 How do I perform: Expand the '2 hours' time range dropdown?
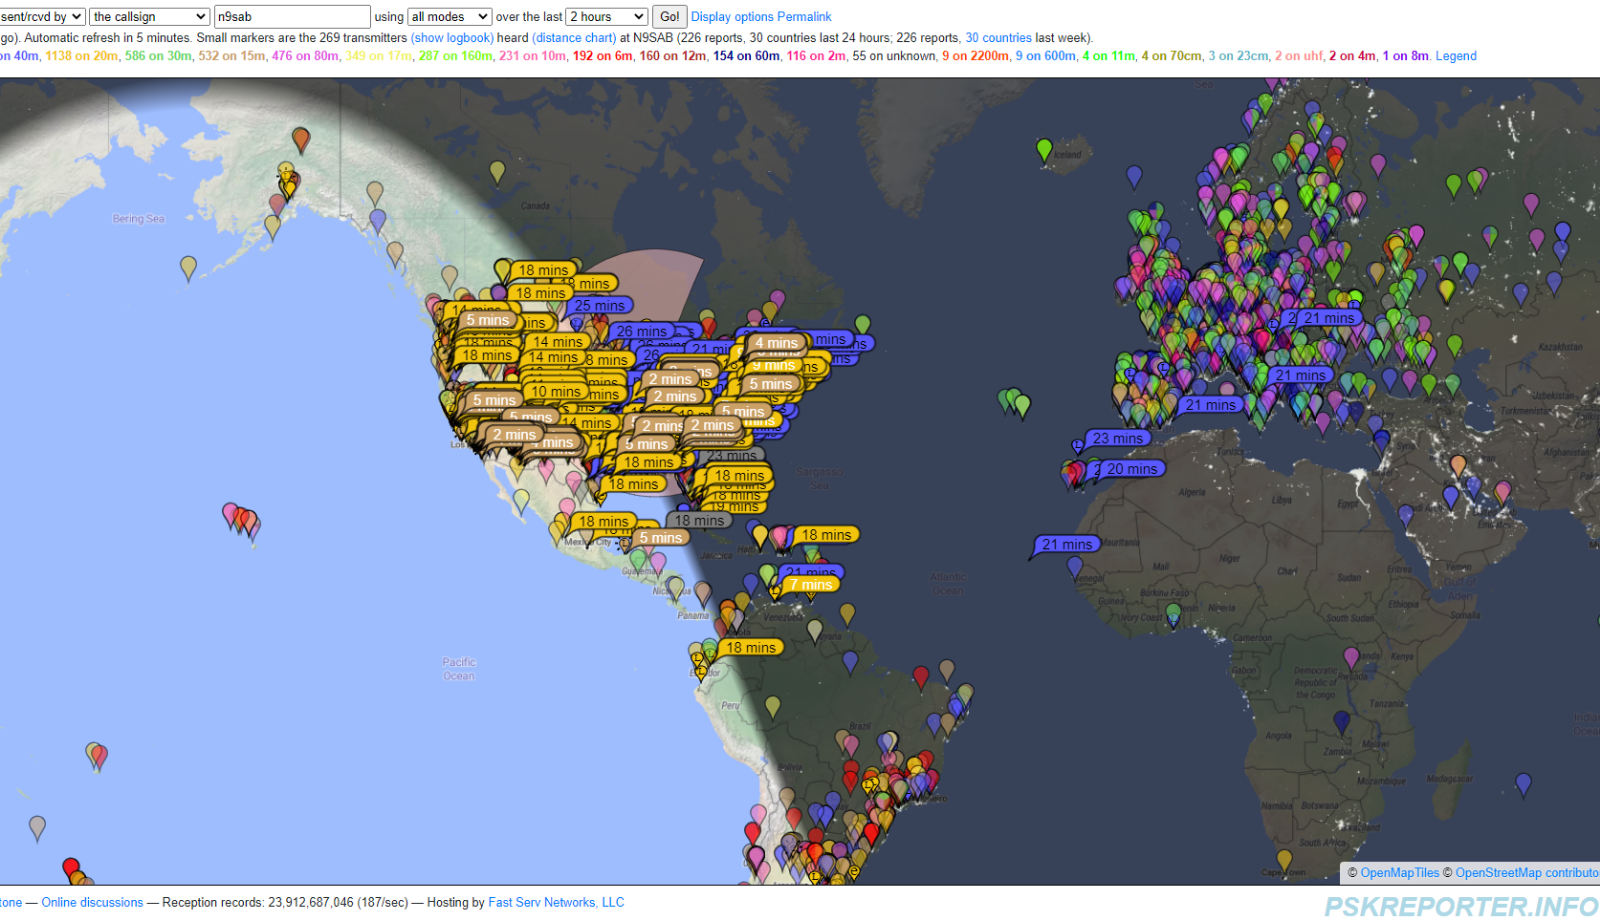click(606, 17)
